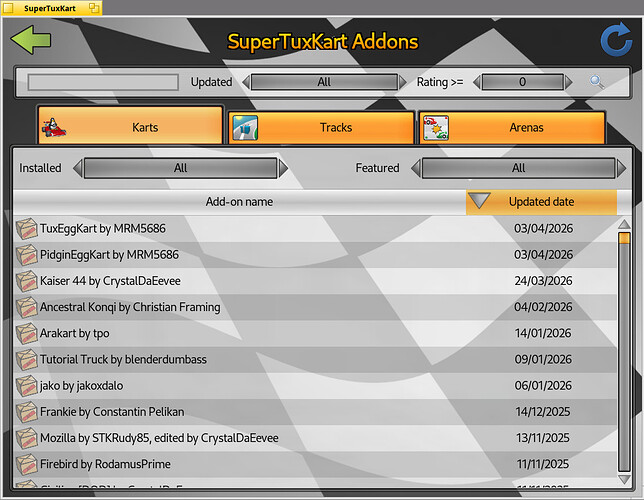Viewport: 644px width, 500px height.
Task: Click the scrollbar up arrow
Action: [624, 224]
